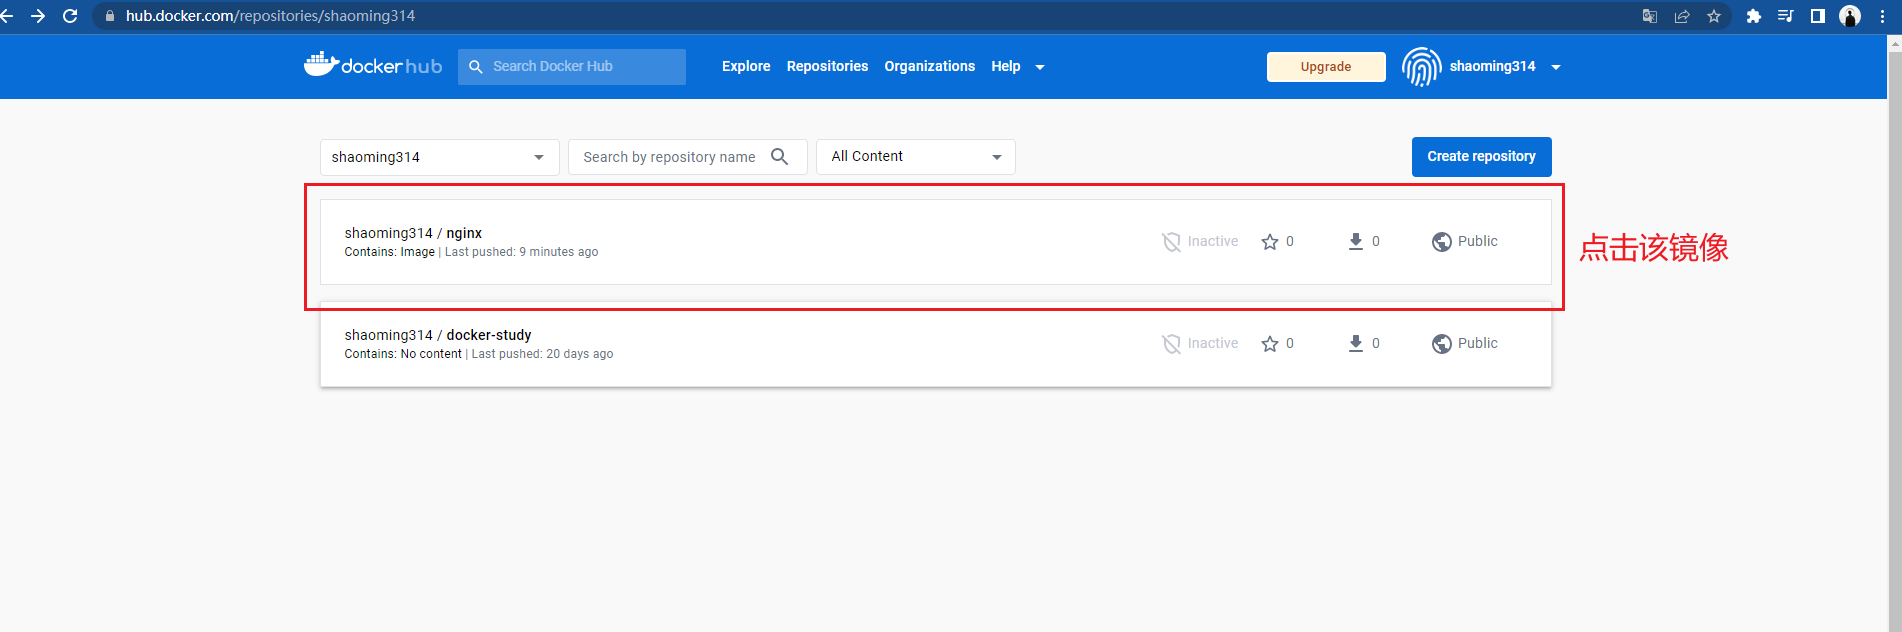Click 'Last pushed: 20 days ago' text
The height and width of the screenshot is (632, 1902).
point(542,354)
